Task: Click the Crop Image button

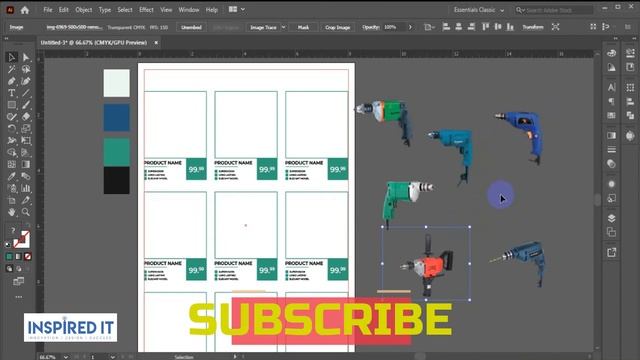Action: tap(338, 27)
